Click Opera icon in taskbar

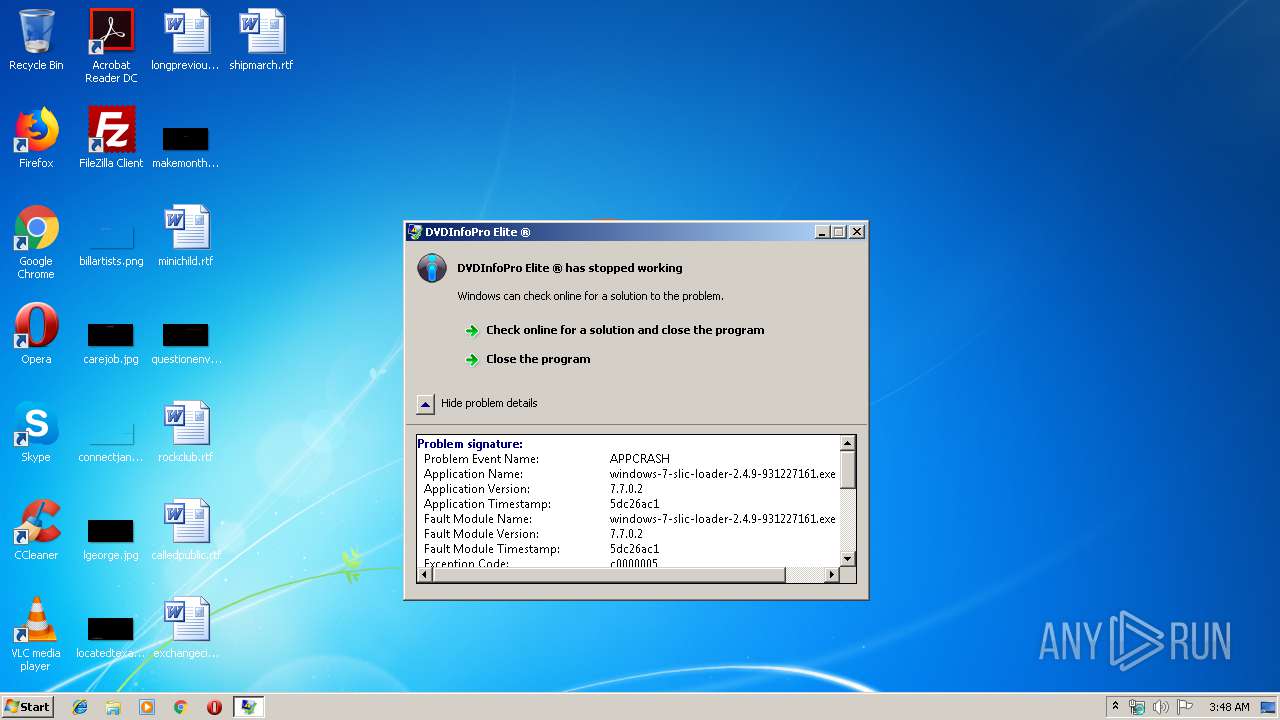pyautogui.click(x=214, y=707)
